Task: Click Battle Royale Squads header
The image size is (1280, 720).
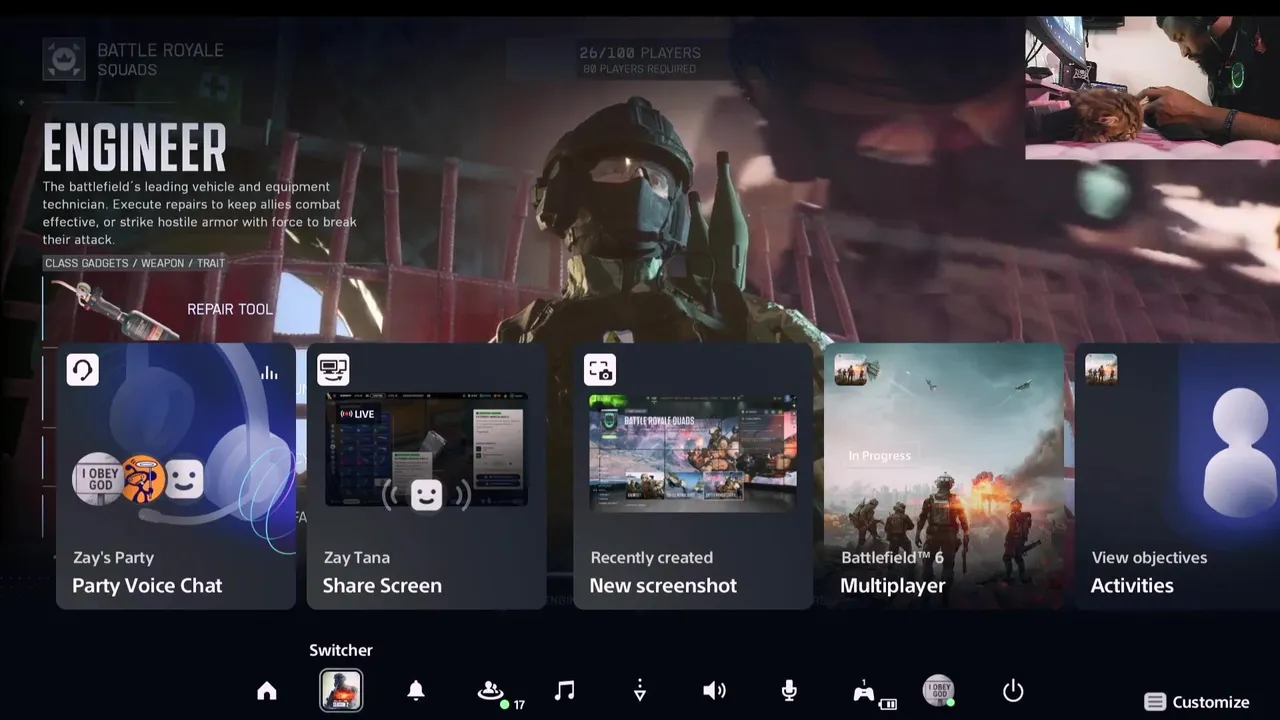Action: coord(160,59)
